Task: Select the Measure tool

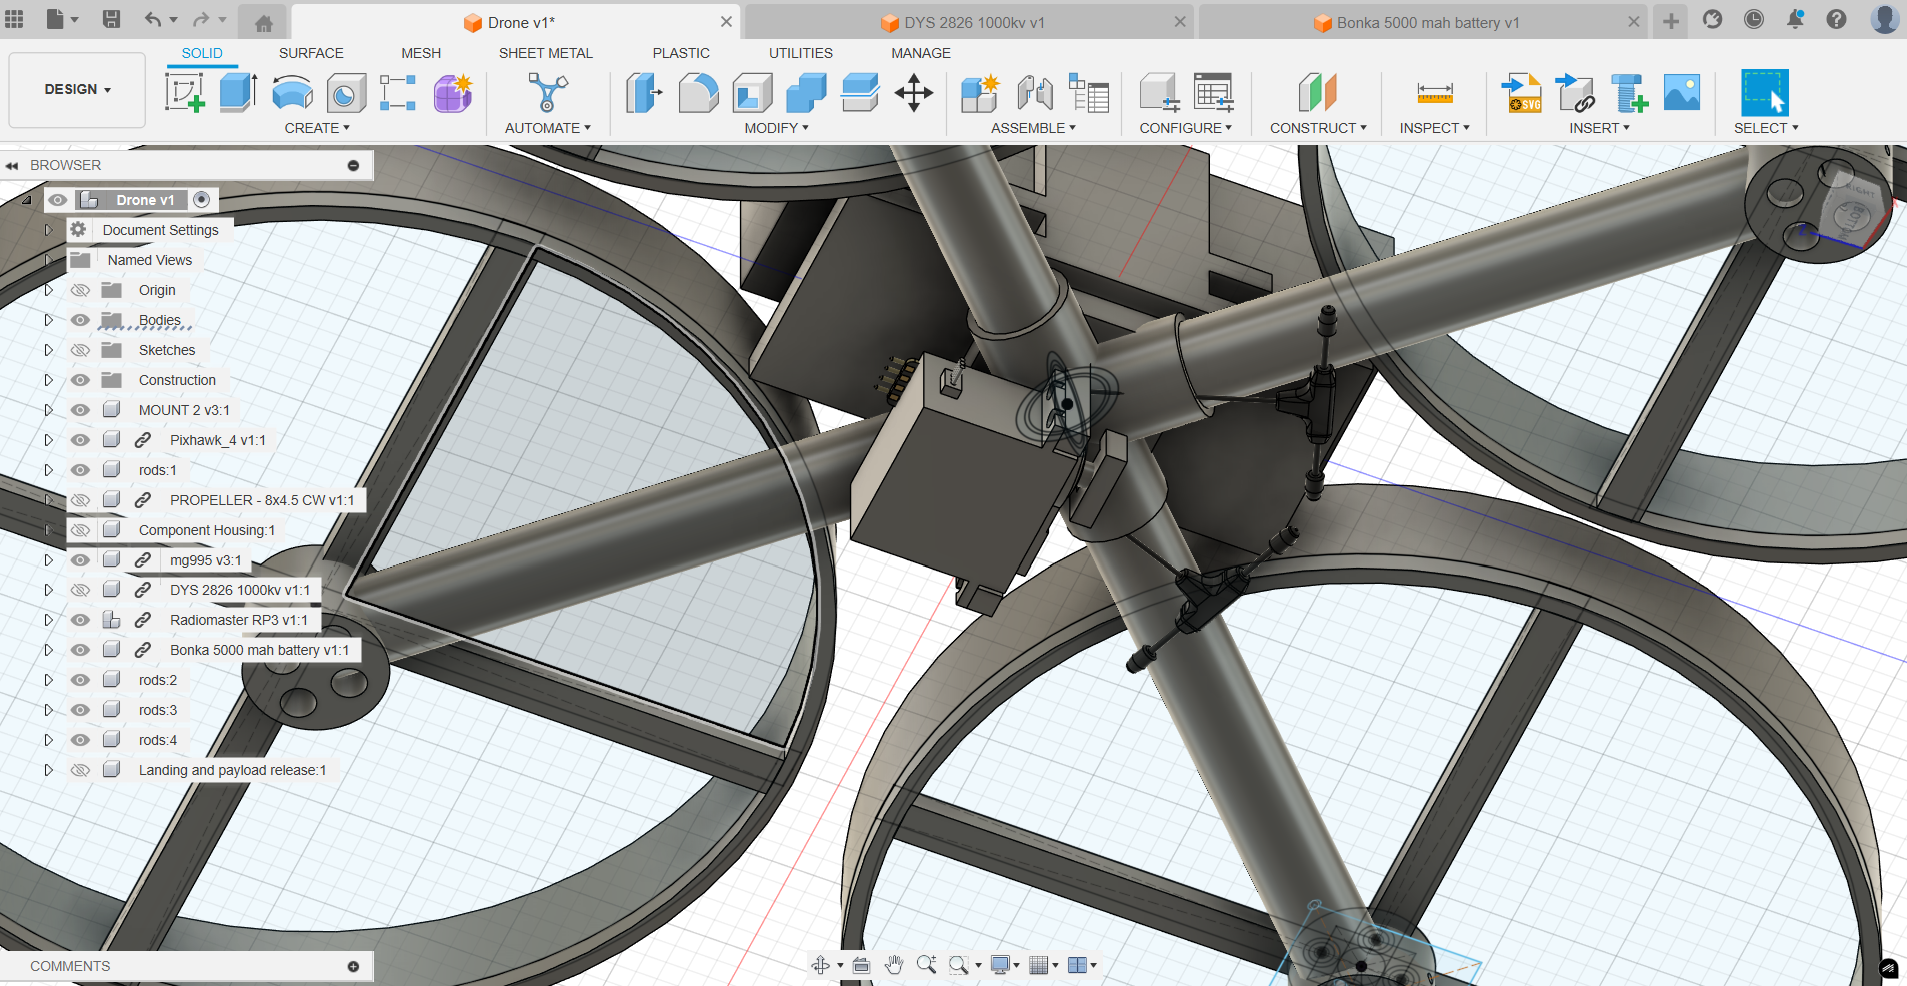Action: [x=1434, y=93]
